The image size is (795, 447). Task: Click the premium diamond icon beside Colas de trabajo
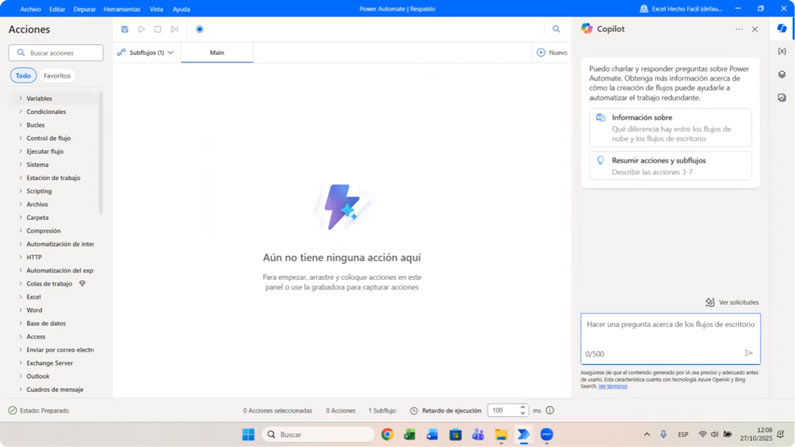click(82, 283)
